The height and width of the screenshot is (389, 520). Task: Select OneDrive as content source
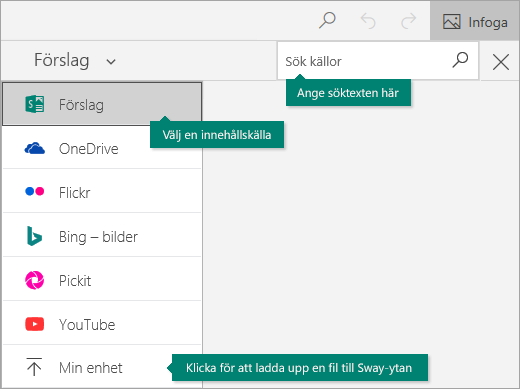(102, 148)
